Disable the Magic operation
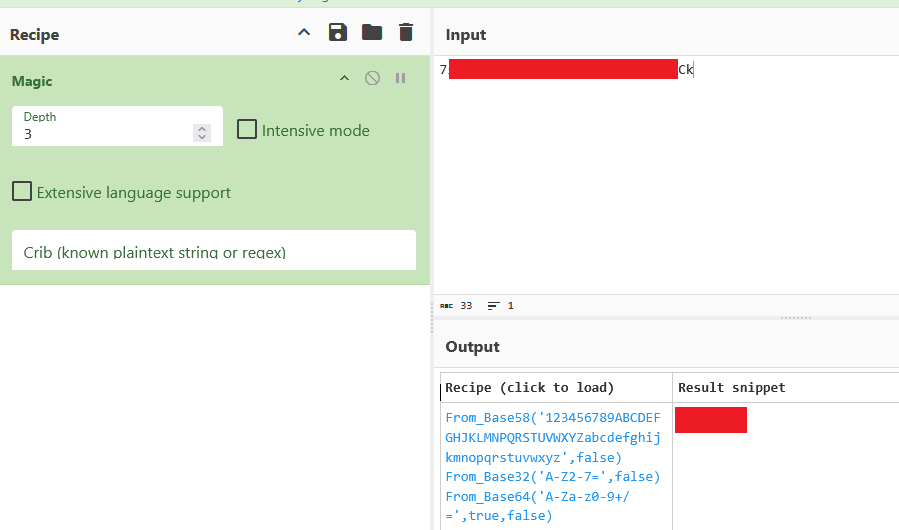Image resolution: width=899 pixels, height=530 pixels. [372, 78]
